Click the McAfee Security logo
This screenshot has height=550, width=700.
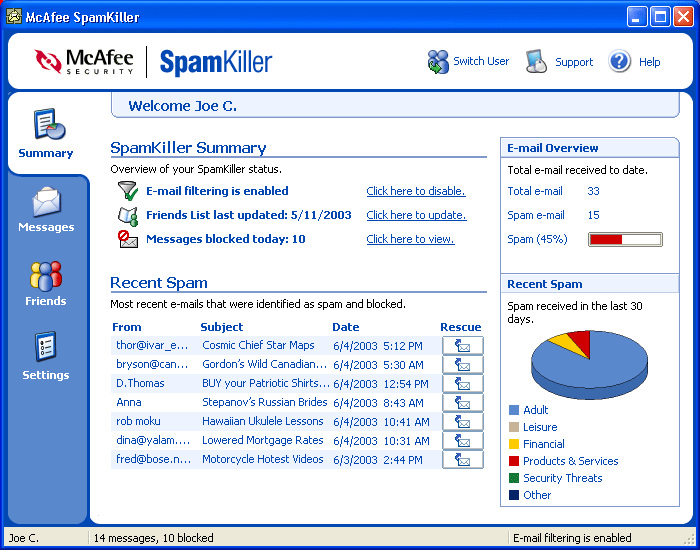coord(84,61)
